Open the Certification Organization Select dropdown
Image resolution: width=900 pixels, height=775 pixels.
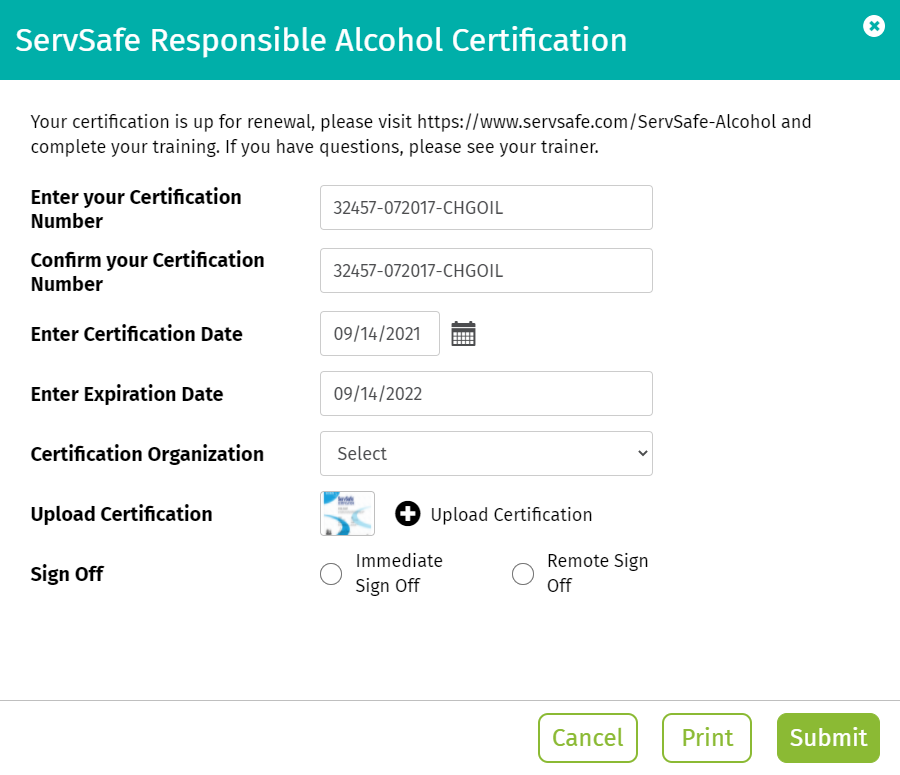(x=486, y=454)
